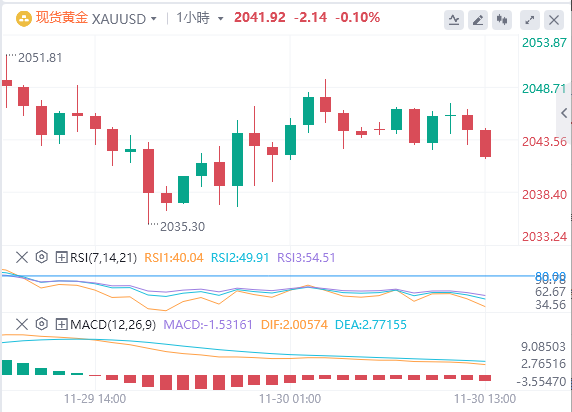Image resolution: width=572 pixels, height=412 pixels.
Task: Click the MACD(12,26,9) label
Action: point(113,324)
